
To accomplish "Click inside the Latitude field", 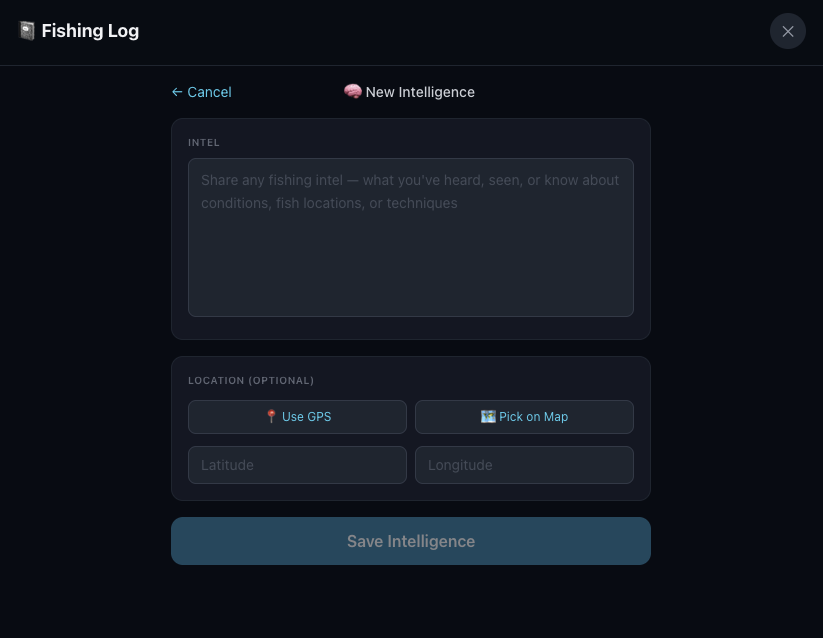I will (297, 464).
